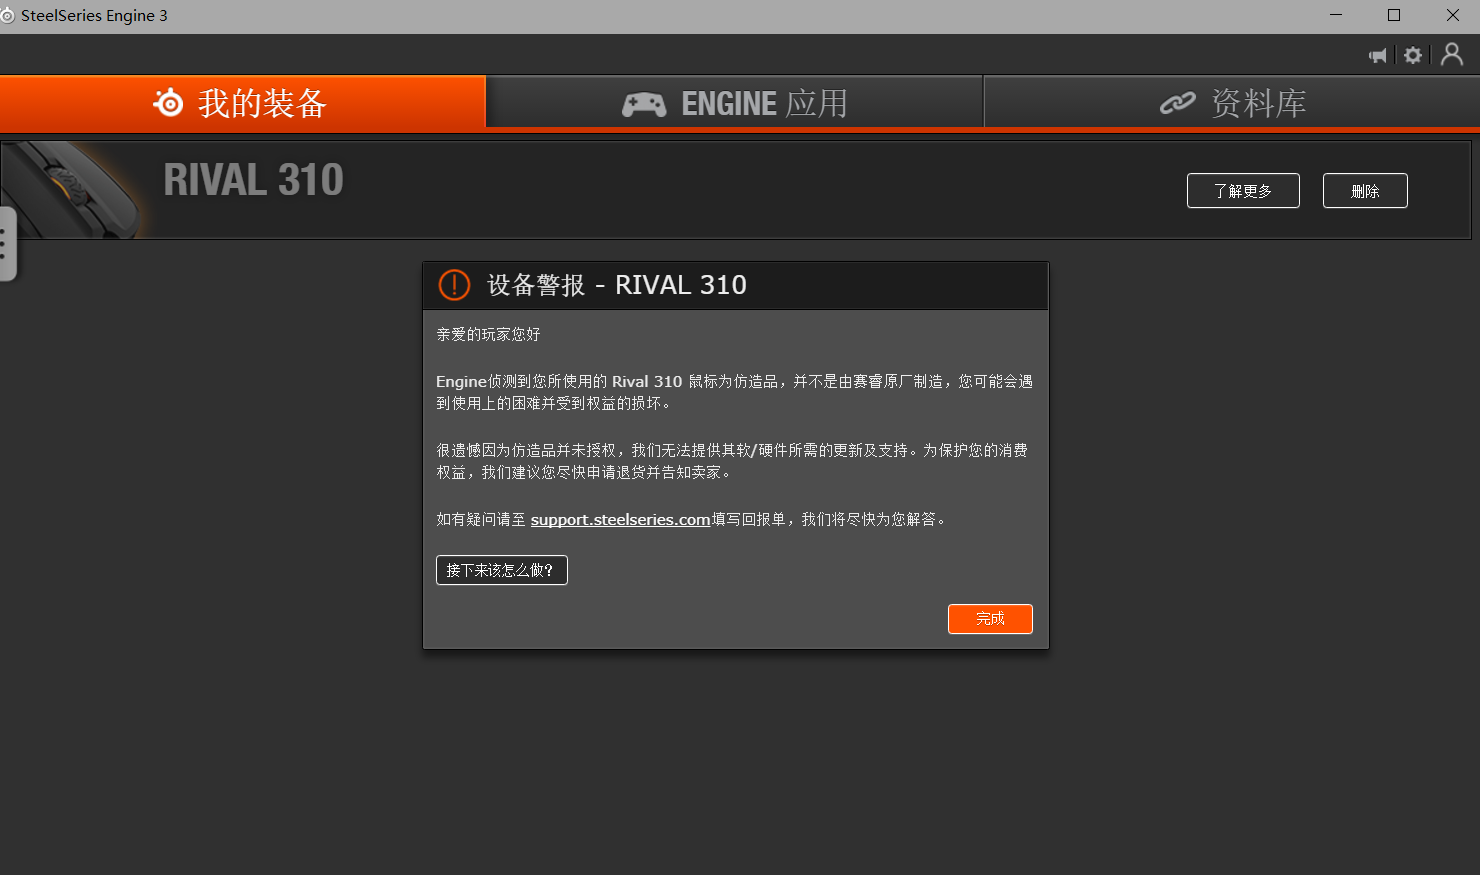
Task: Click the orange 完成 button
Action: pos(990,619)
